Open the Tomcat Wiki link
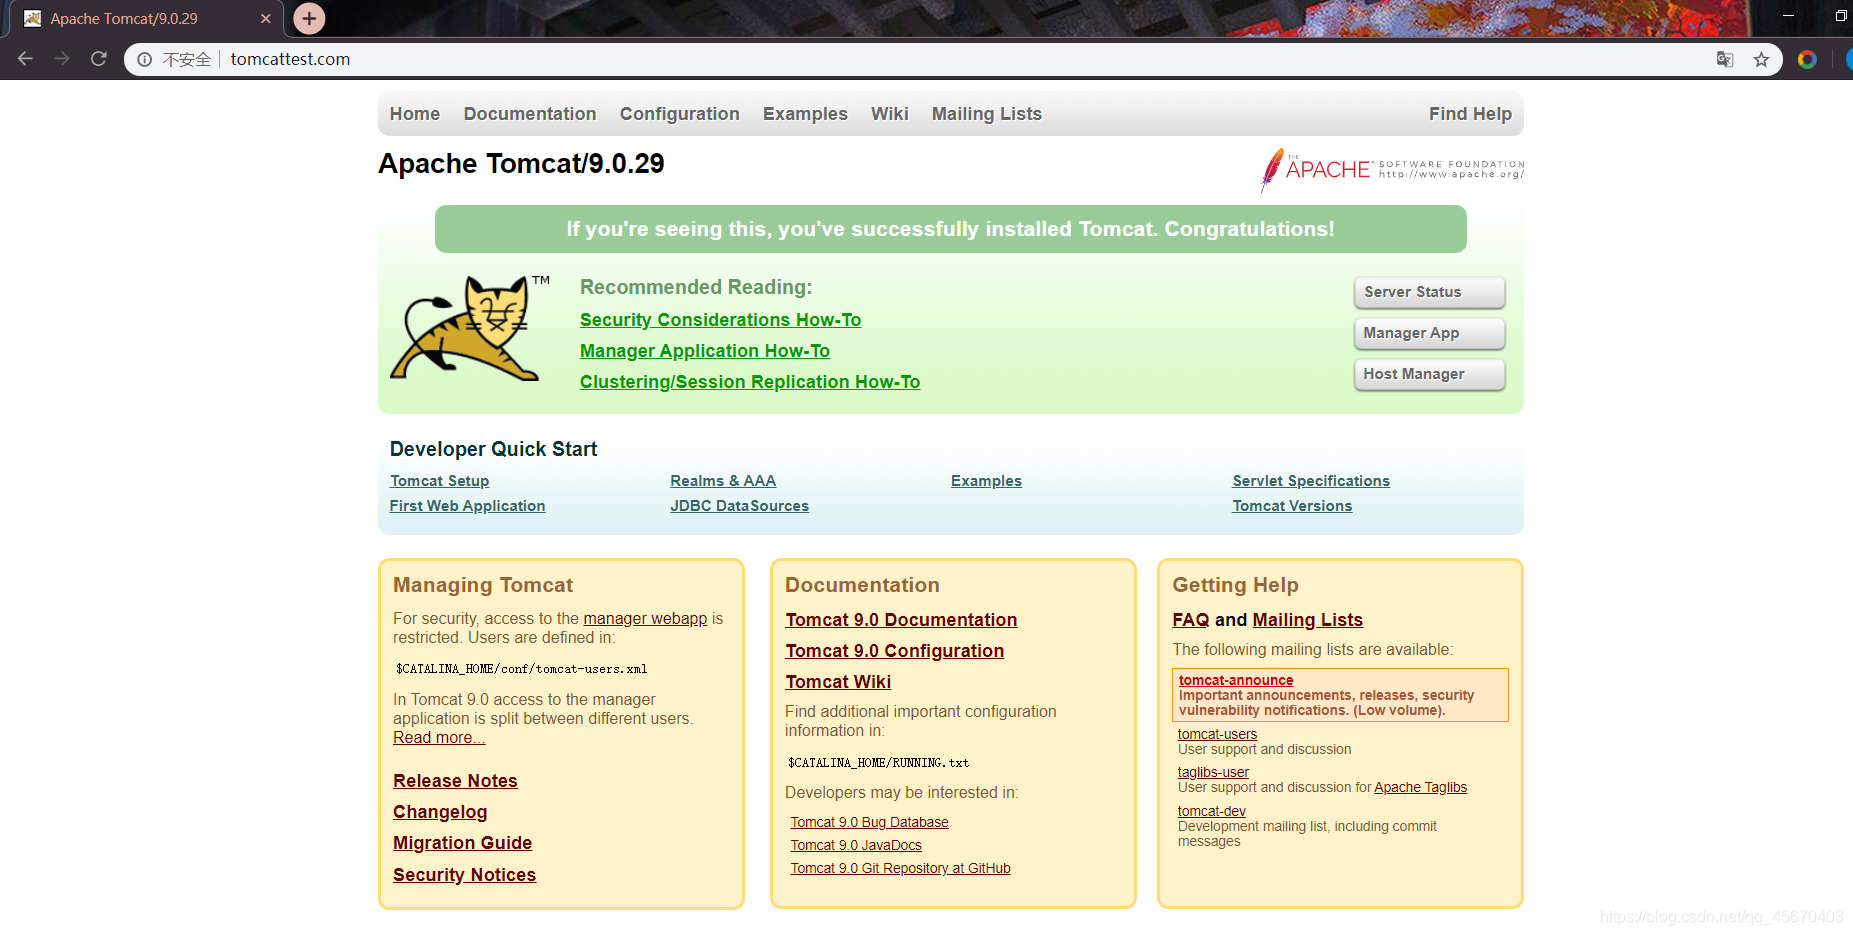The height and width of the screenshot is (935, 1853). pyautogui.click(x=838, y=682)
